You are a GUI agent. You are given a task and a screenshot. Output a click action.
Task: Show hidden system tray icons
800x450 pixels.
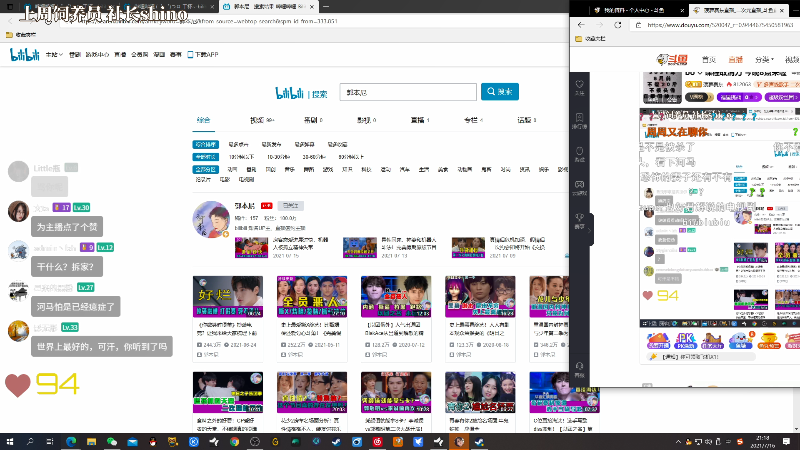[678, 442]
